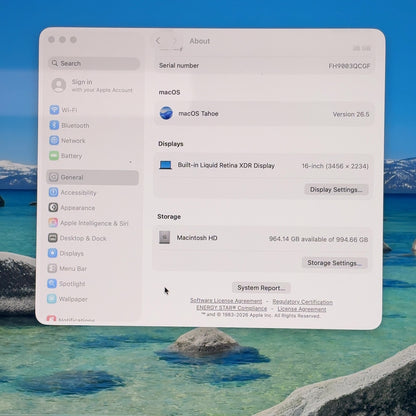Select the Desktop & Dock icon

pyautogui.click(x=53, y=238)
